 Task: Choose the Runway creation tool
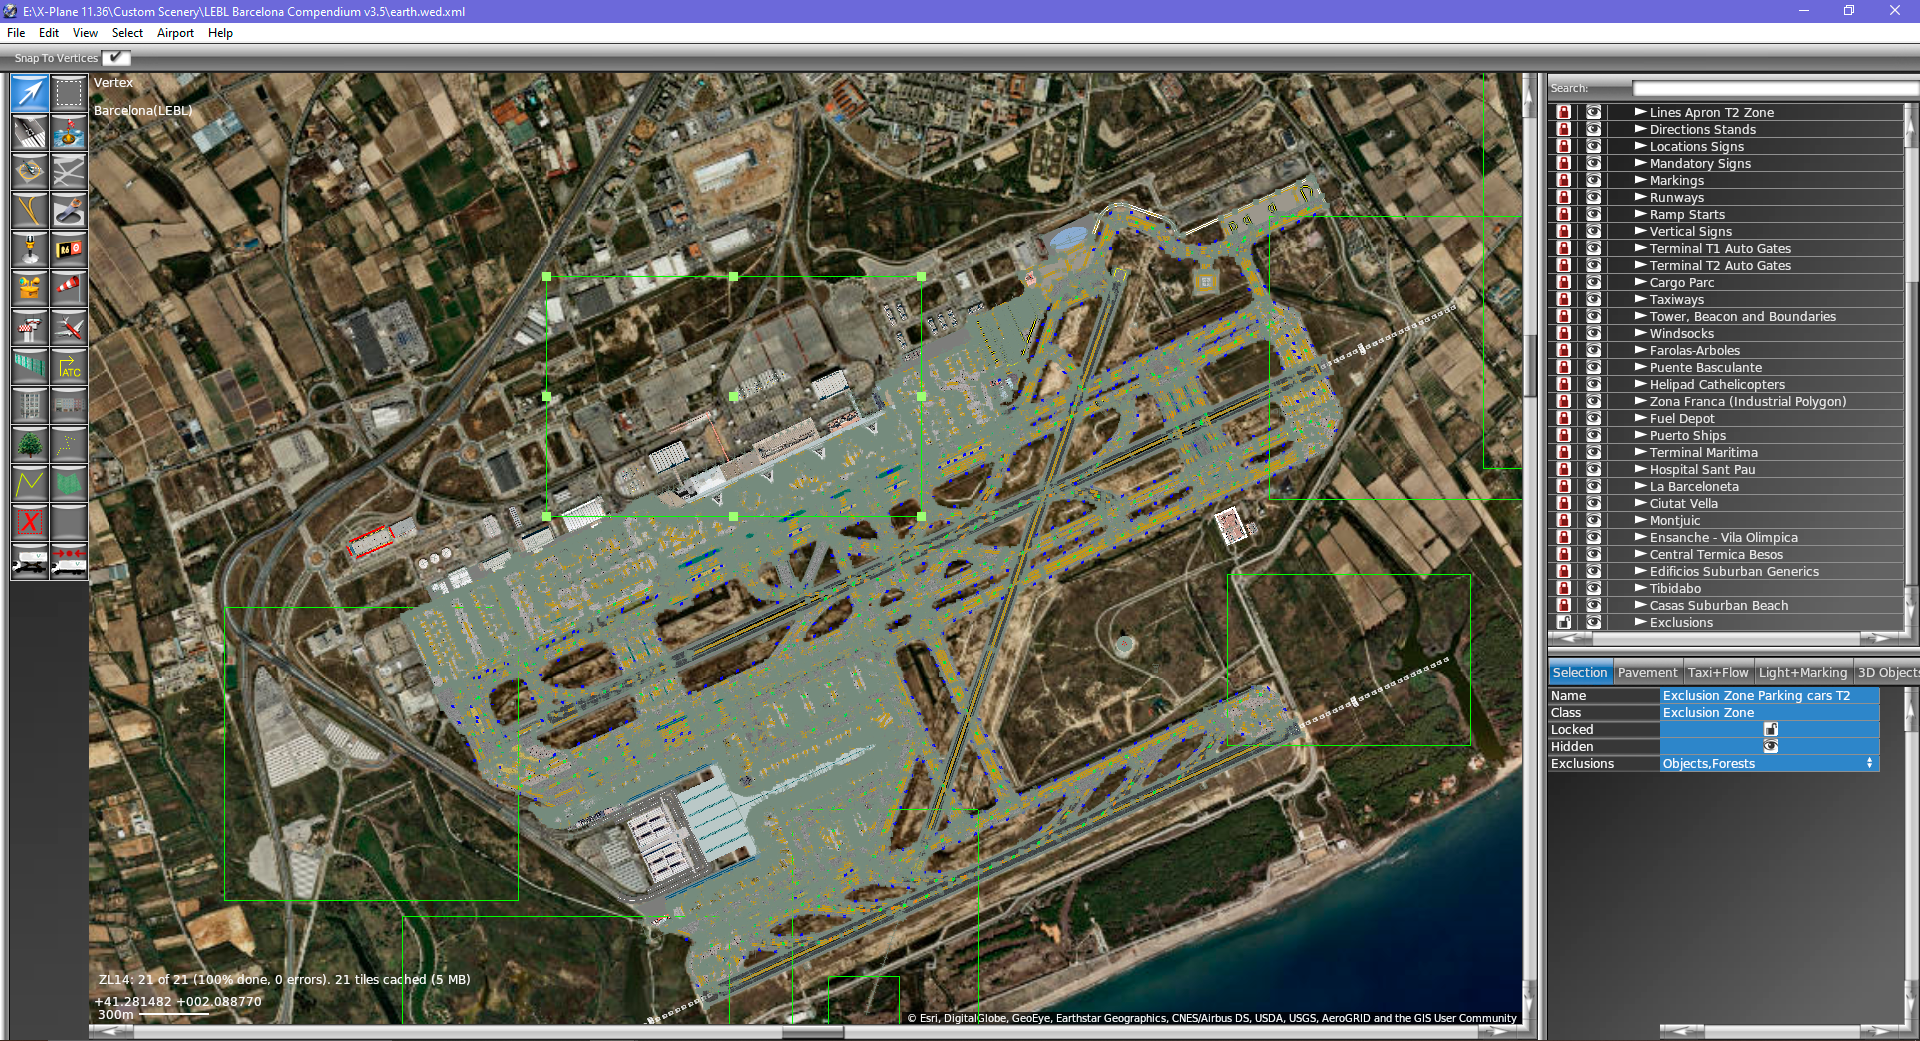[x=30, y=133]
